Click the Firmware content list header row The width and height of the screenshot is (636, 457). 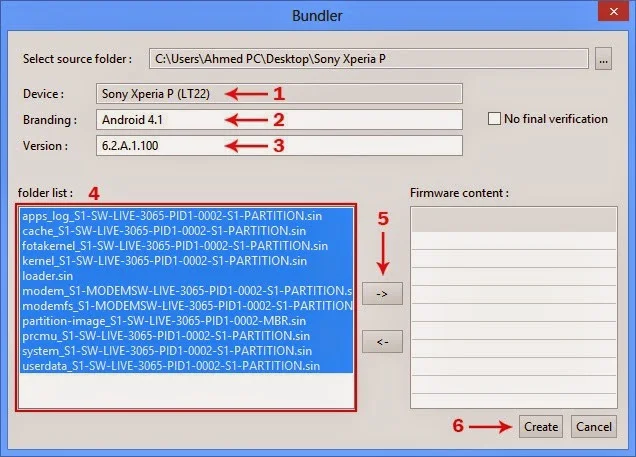coord(514,220)
